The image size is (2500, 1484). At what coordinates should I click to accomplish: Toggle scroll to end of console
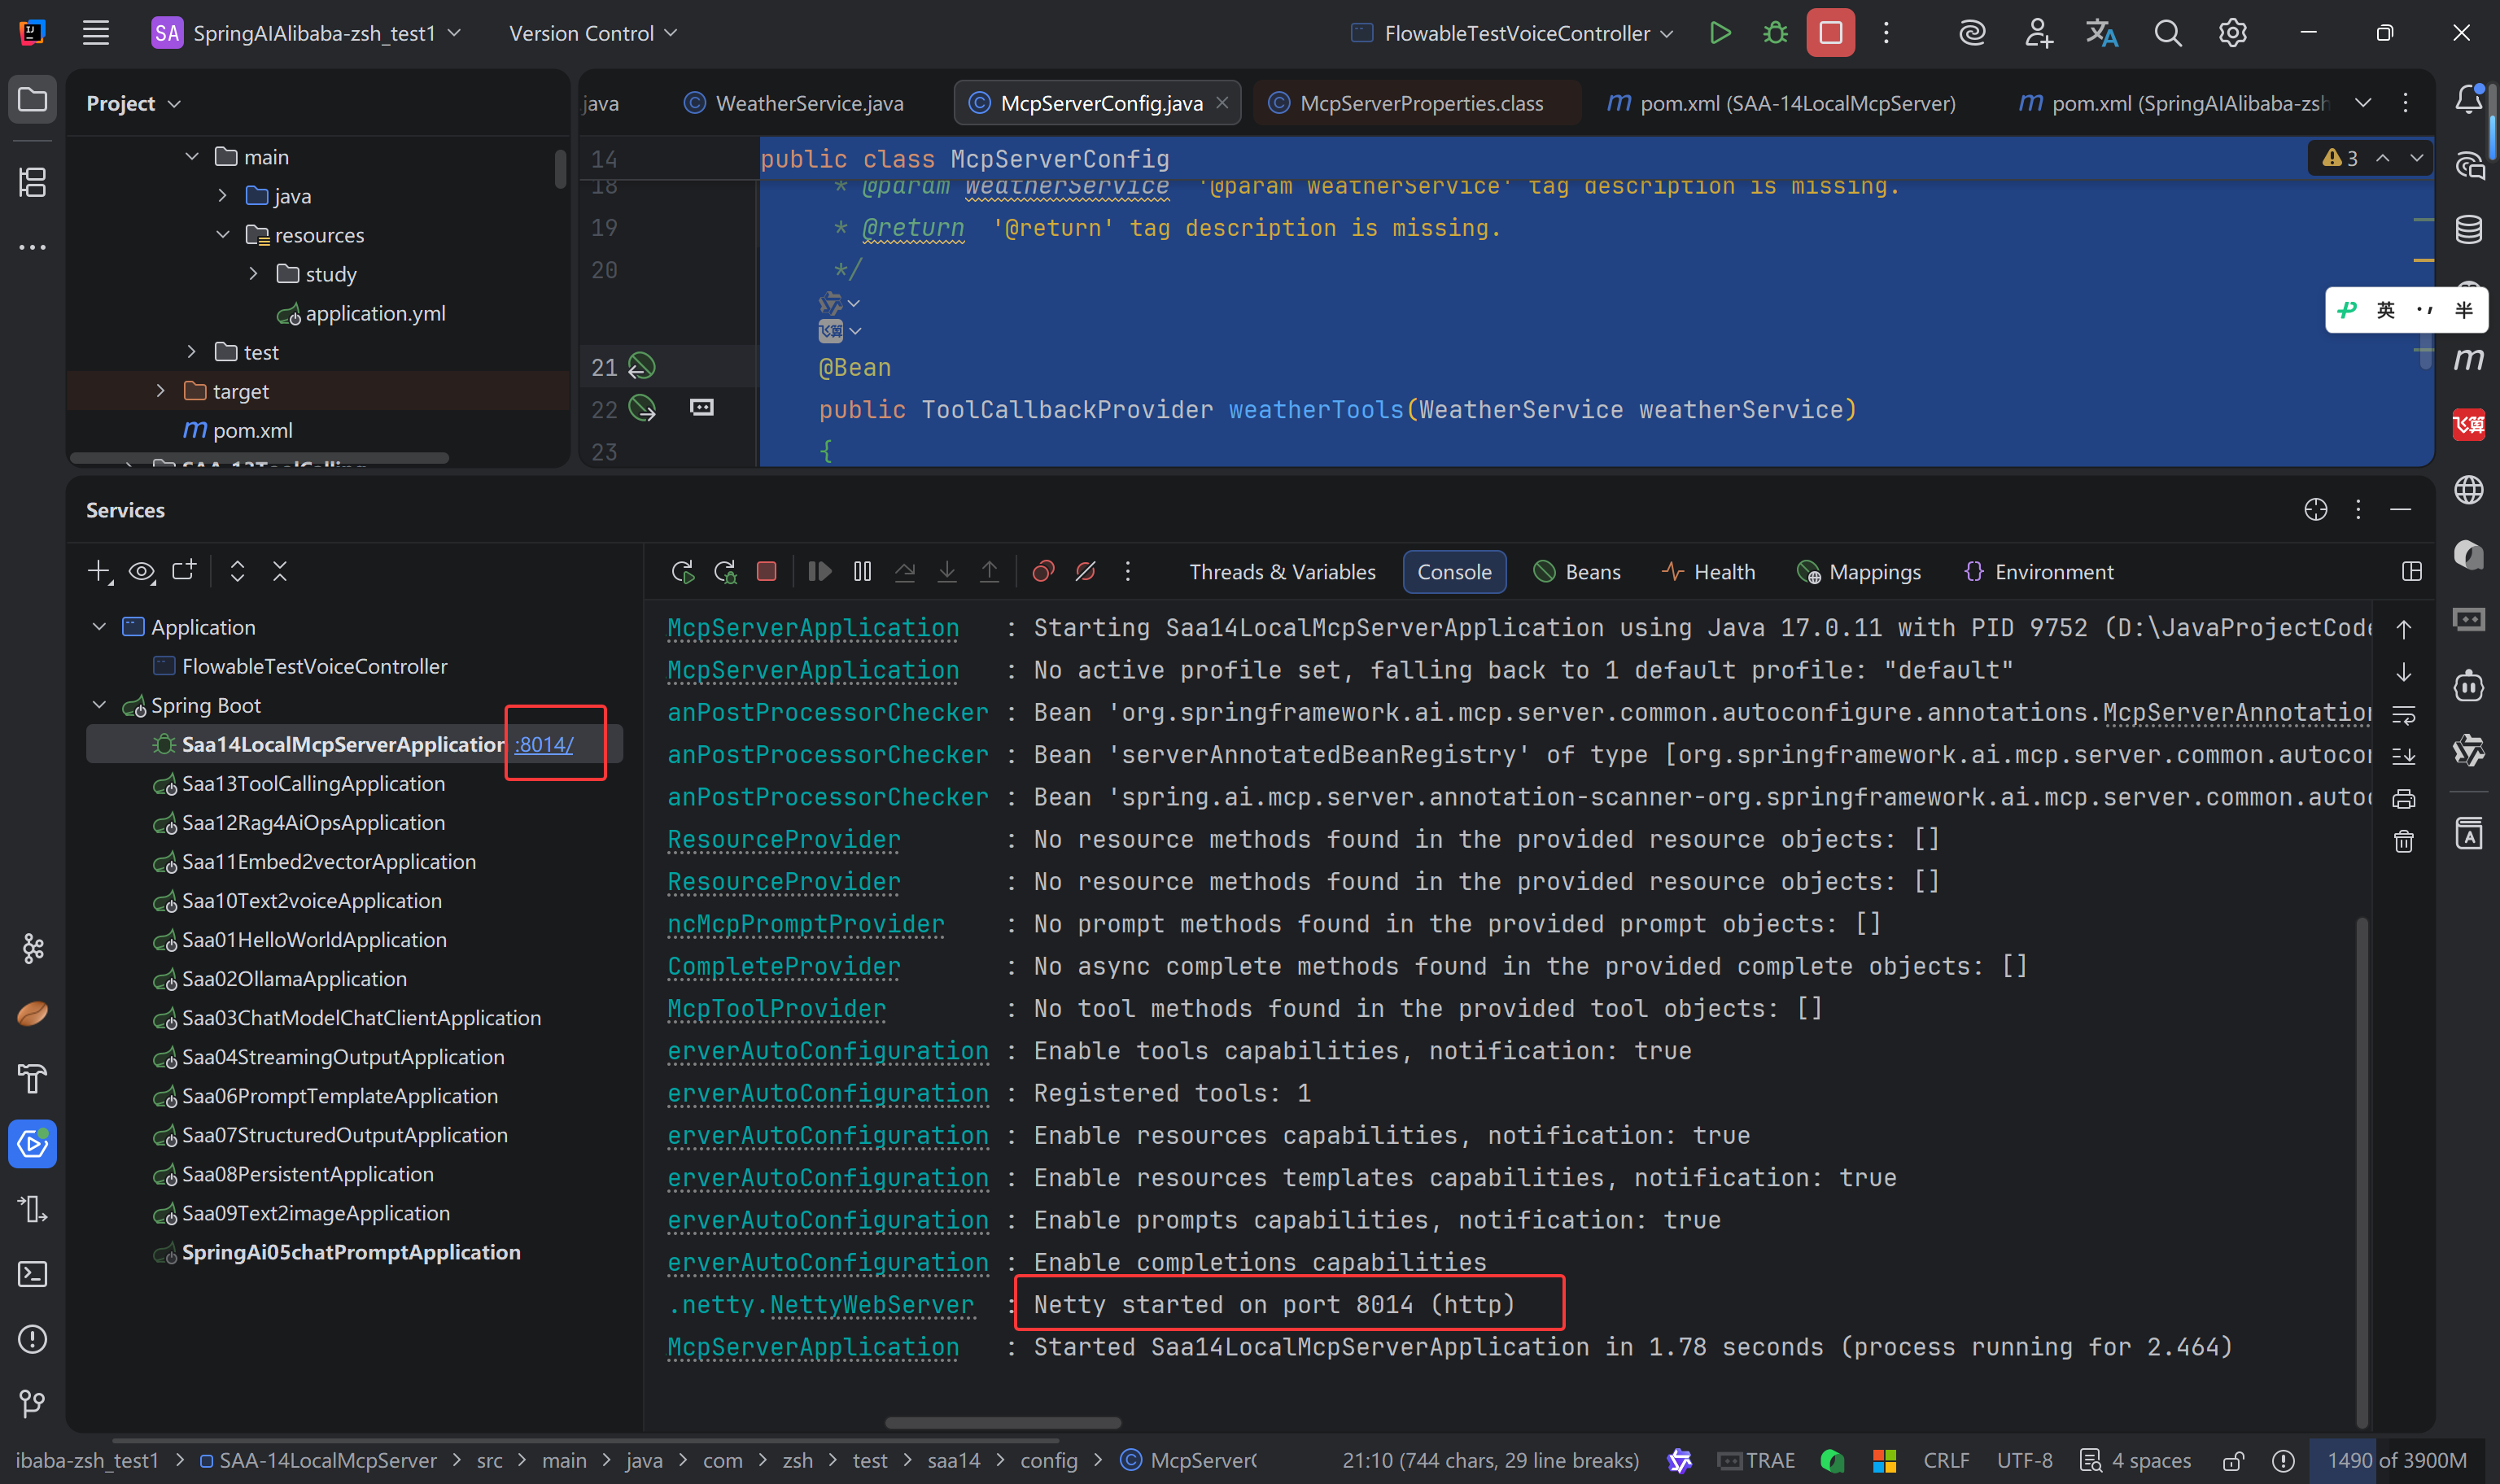tap(2404, 756)
